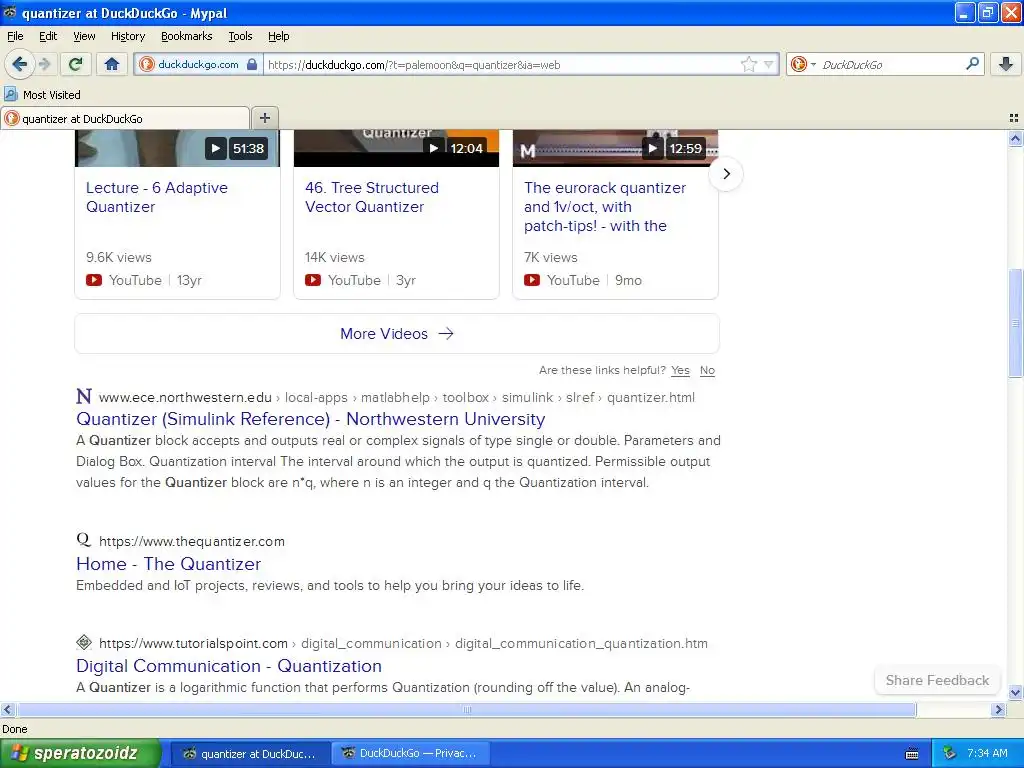Image resolution: width=1024 pixels, height=768 pixels.
Task: Click the Share Feedback button
Action: (937, 680)
